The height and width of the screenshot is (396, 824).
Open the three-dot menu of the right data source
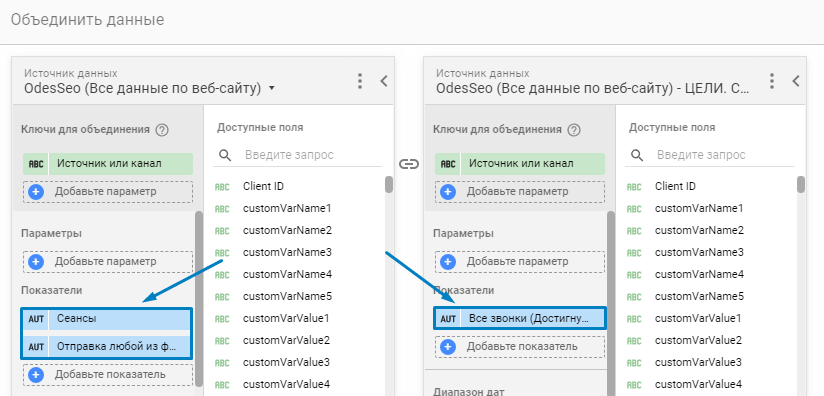pos(772,81)
